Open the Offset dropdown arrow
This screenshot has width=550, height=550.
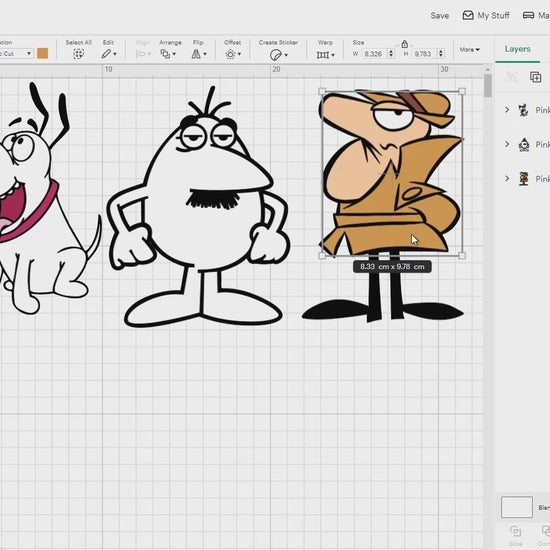tap(240, 54)
